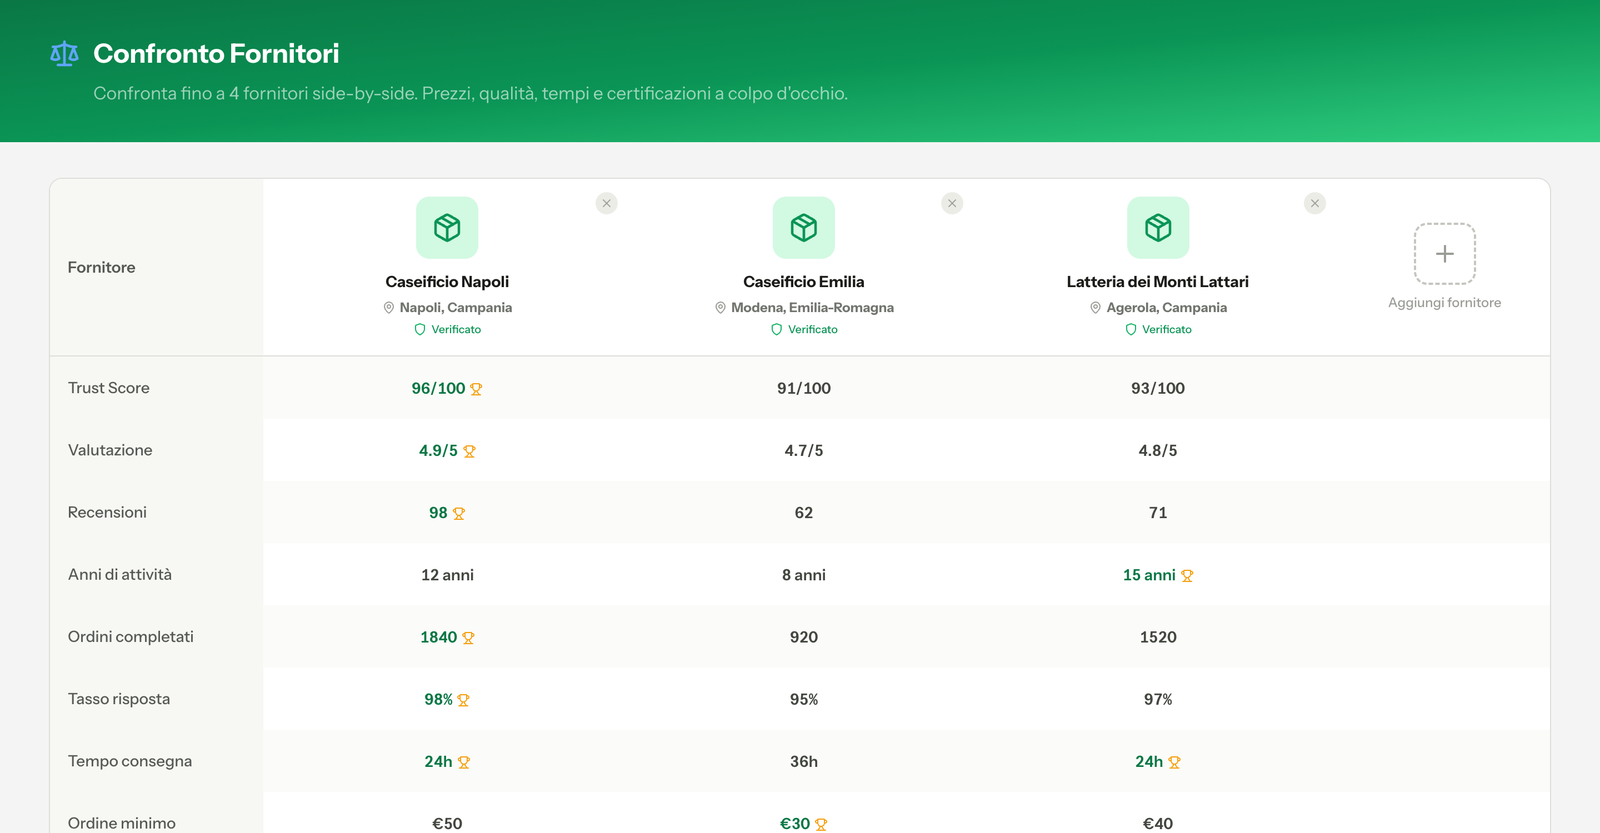
Task: Click trophy icon beside 98% response rate
Action: (463, 700)
